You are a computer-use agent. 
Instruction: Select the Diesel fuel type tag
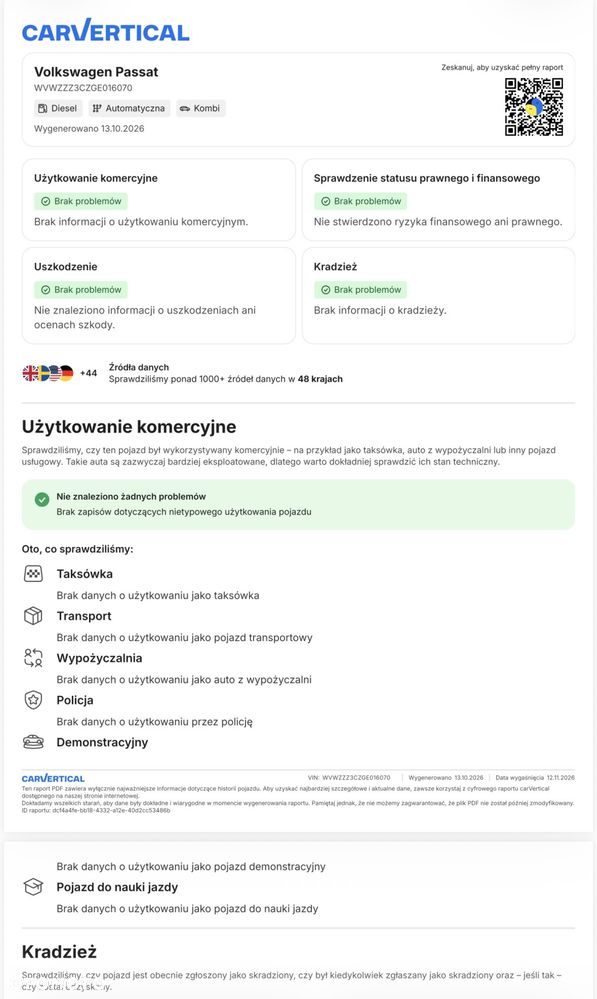pos(58,108)
